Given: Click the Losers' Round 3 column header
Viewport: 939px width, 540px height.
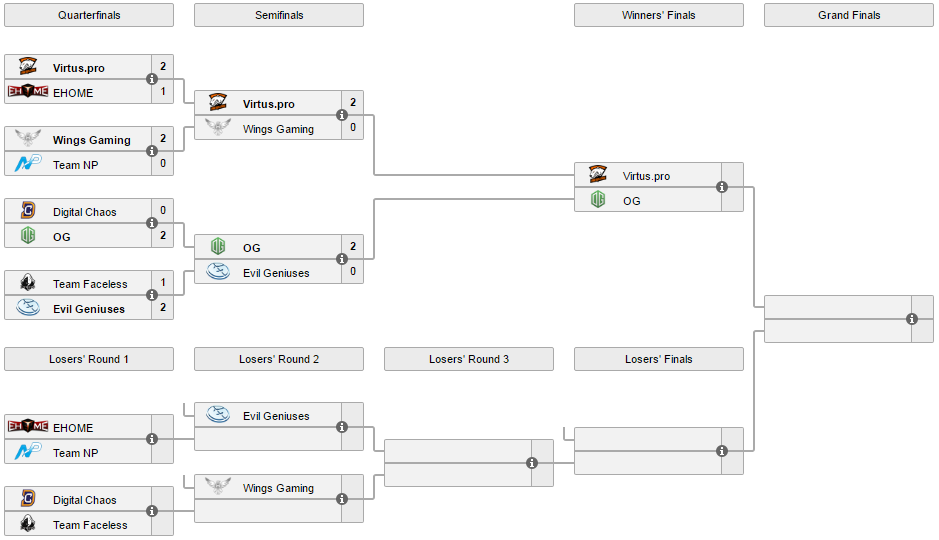Looking at the screenshot, I should (469, 359).
